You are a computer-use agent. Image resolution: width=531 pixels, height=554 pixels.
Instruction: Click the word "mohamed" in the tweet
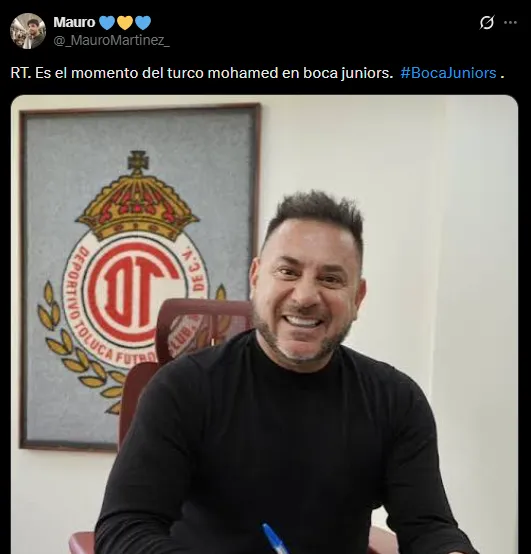(243, 73)
